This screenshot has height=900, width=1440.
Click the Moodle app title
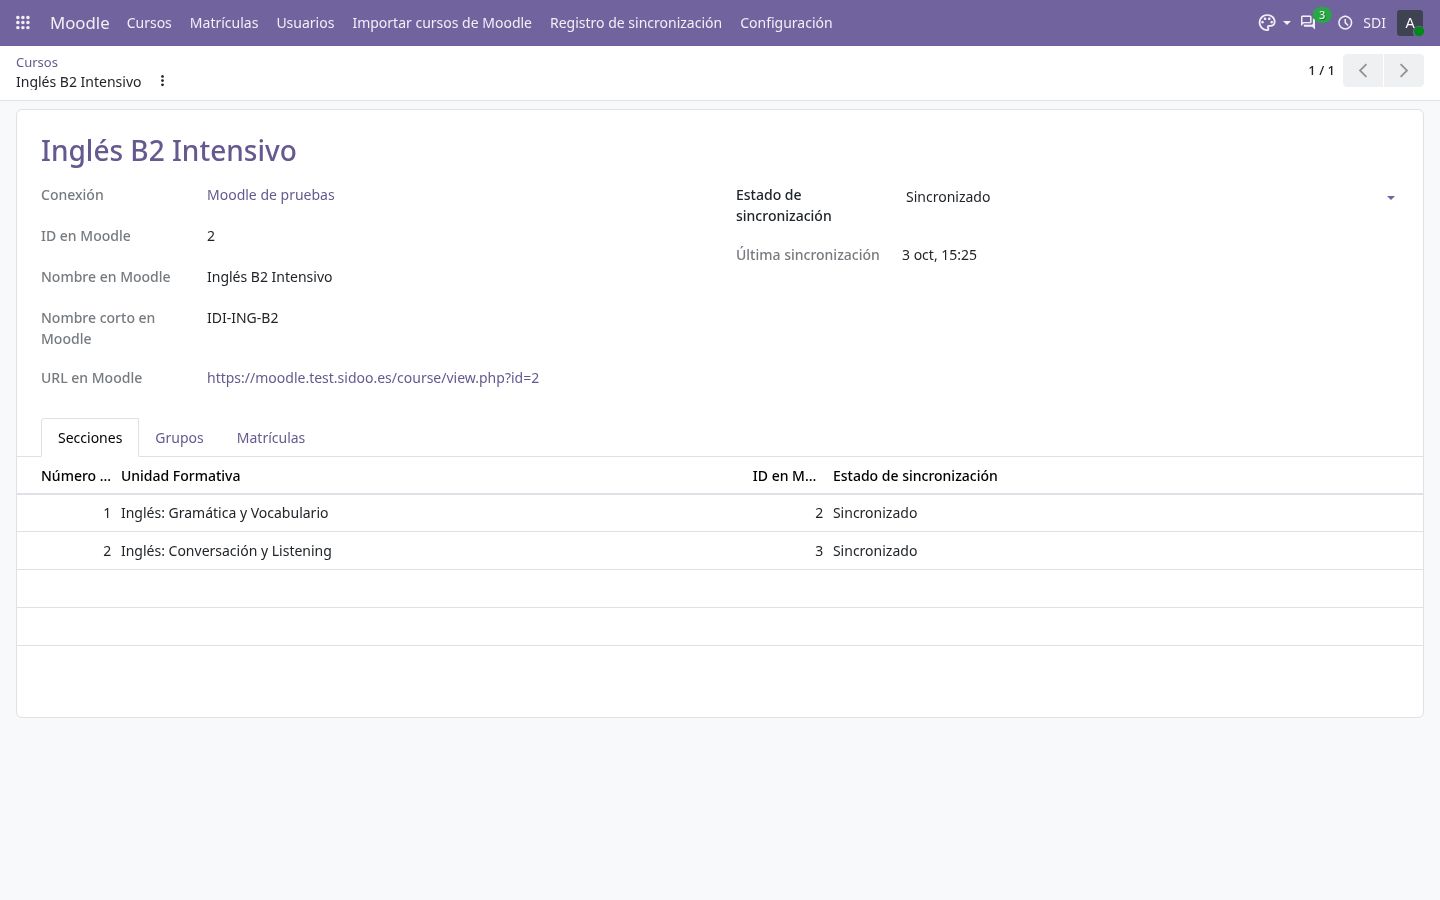coord(79,22)
